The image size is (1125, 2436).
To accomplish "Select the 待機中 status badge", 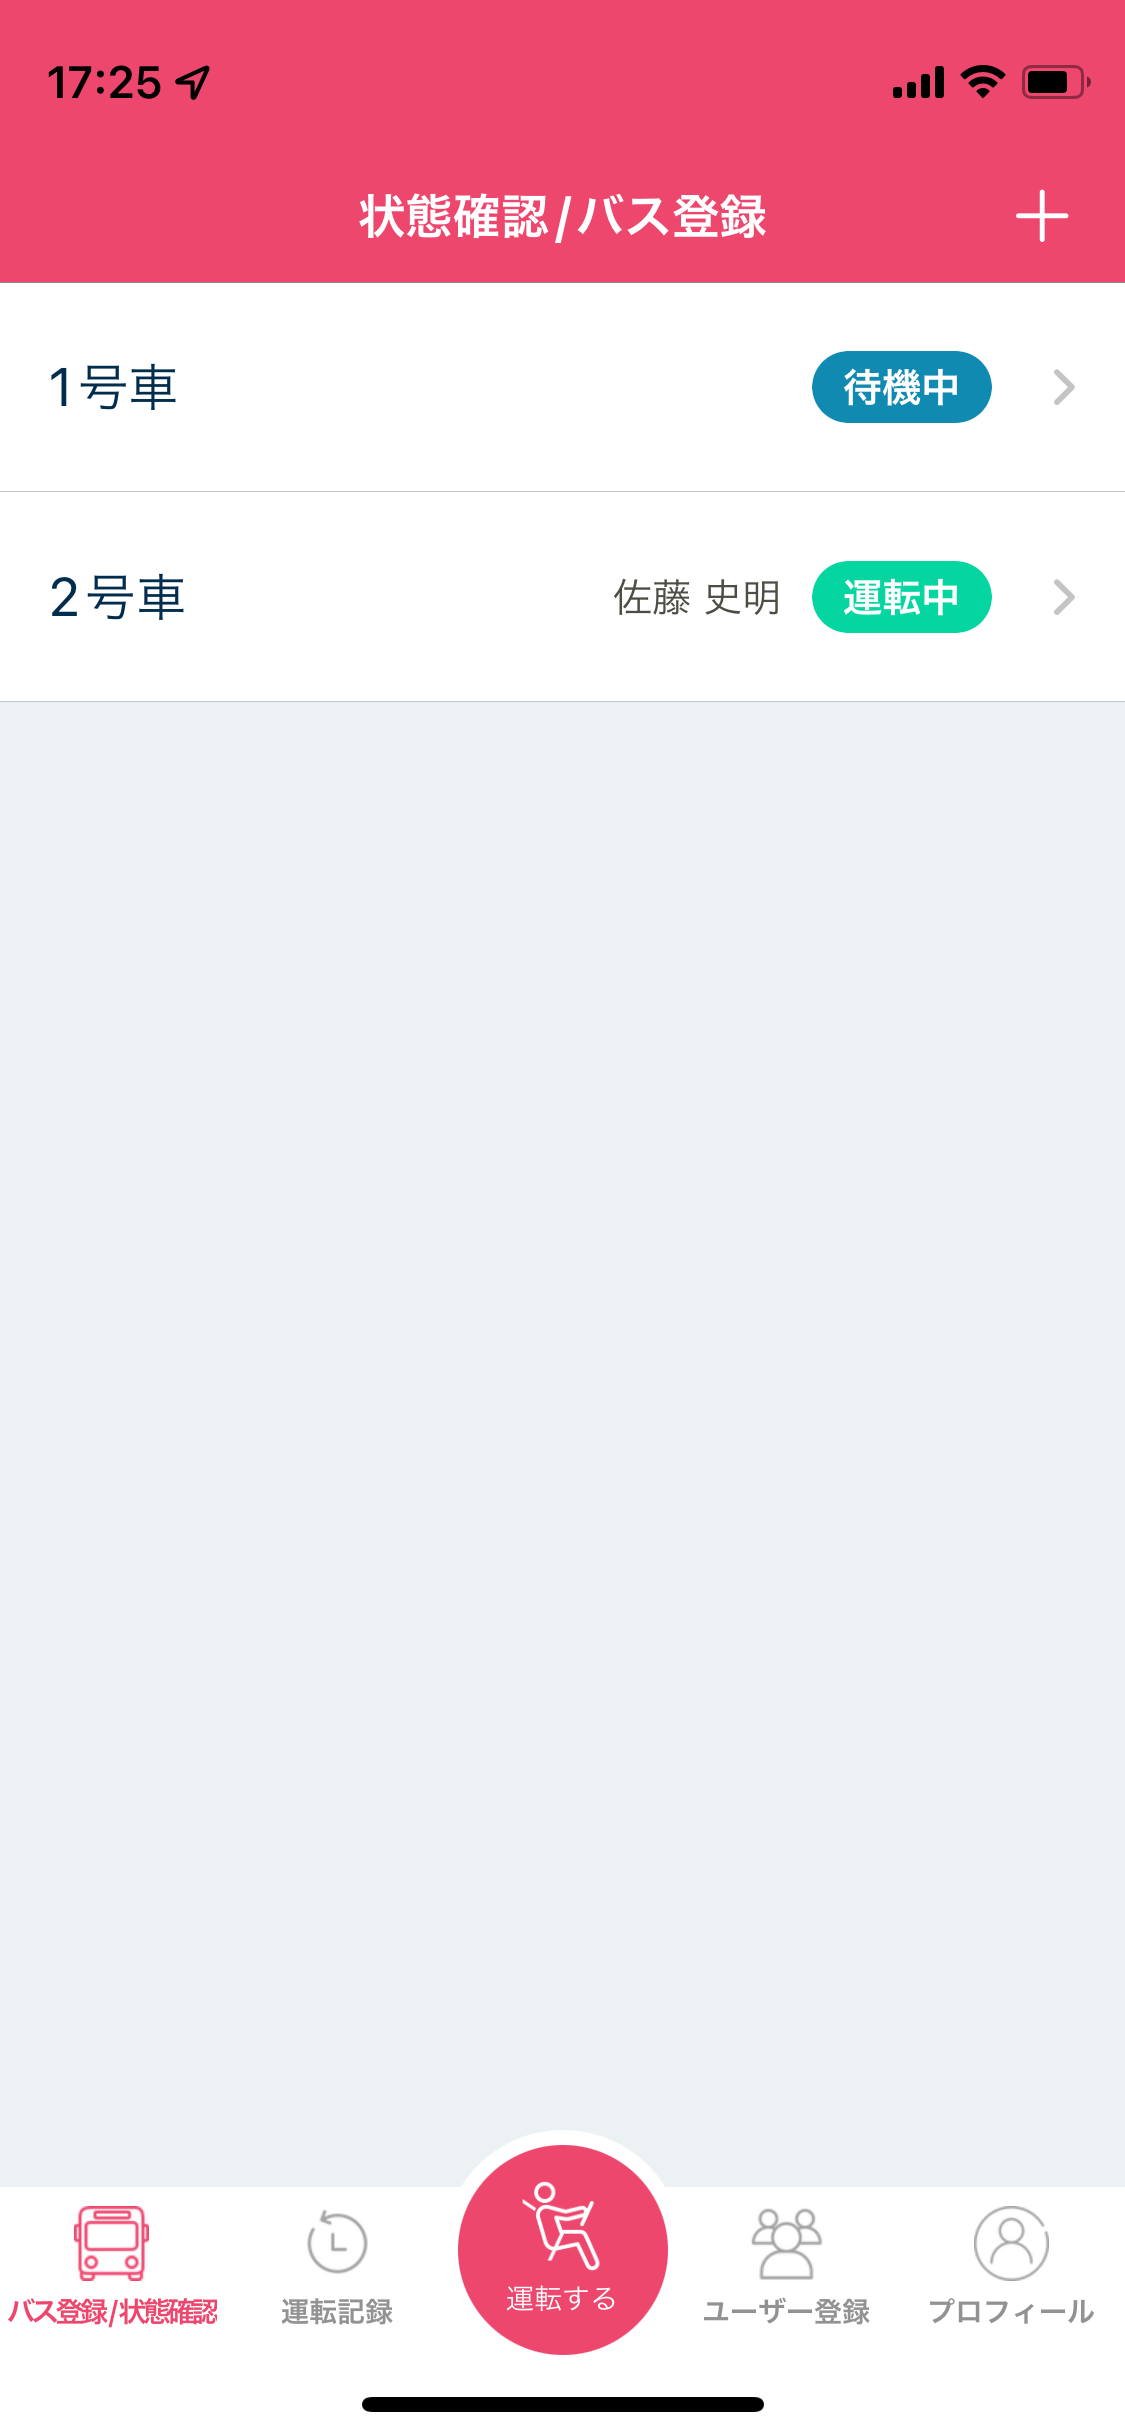I will [x=901, y=387].
